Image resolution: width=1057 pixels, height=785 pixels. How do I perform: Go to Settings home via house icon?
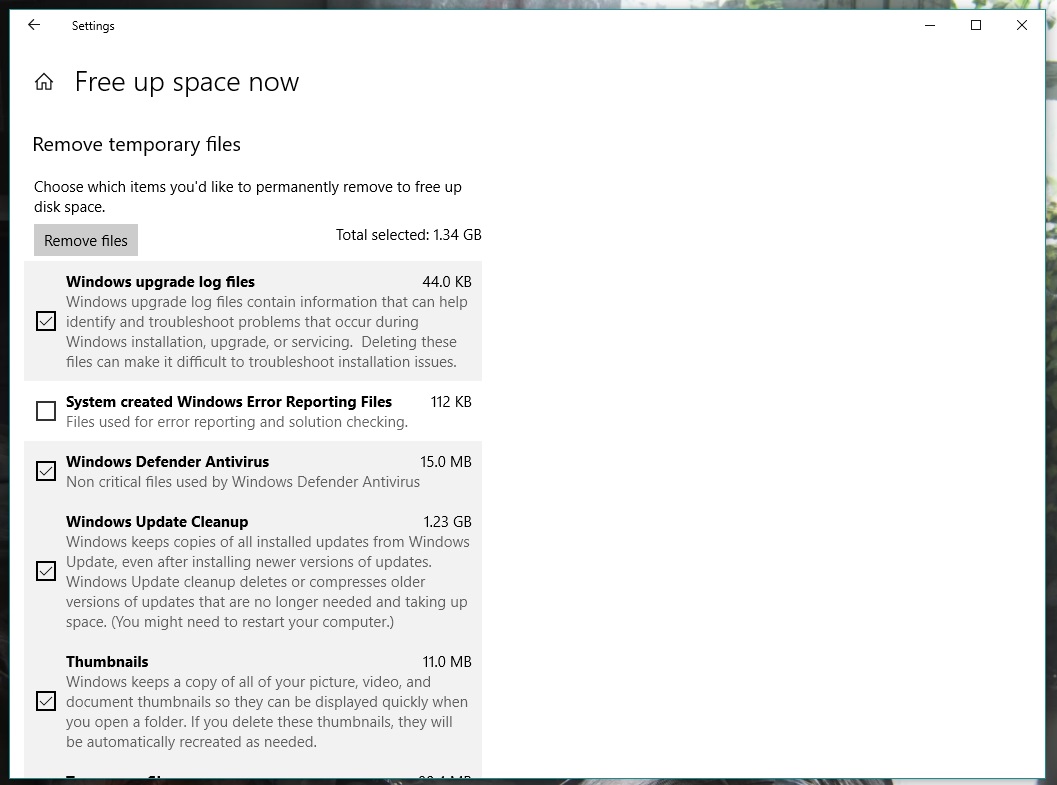tap(44, 83)
